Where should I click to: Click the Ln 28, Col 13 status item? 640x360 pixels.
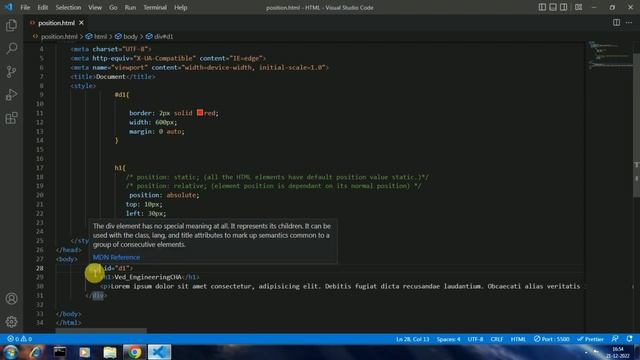(412, 339)
